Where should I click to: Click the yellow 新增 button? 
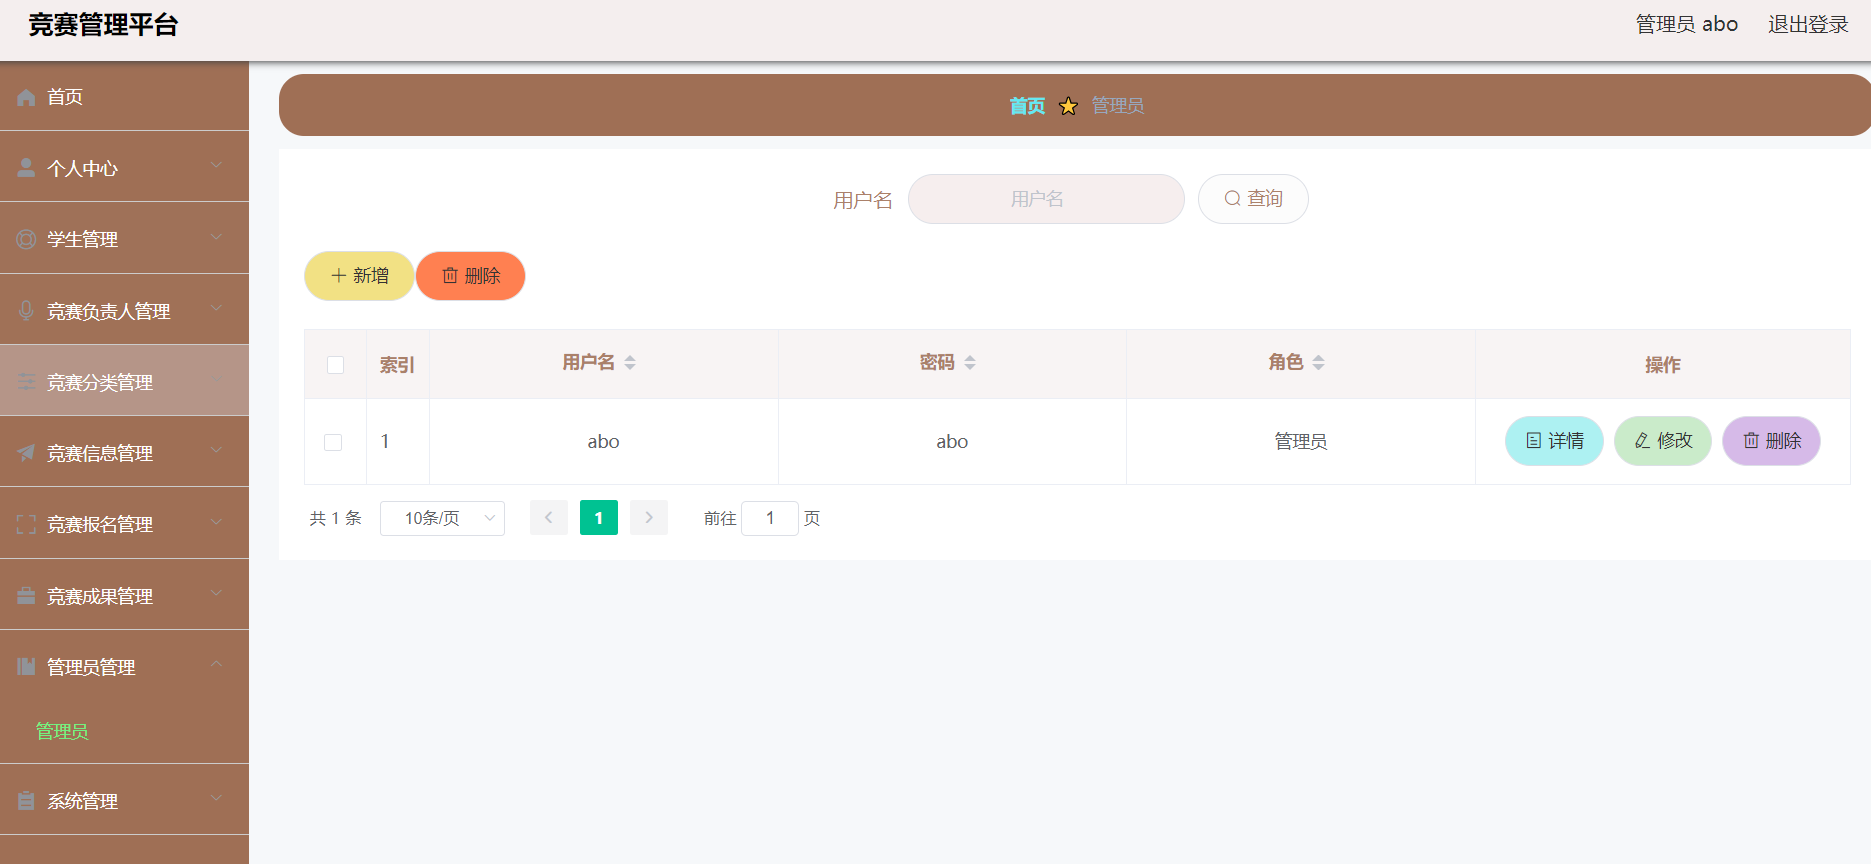359,276
